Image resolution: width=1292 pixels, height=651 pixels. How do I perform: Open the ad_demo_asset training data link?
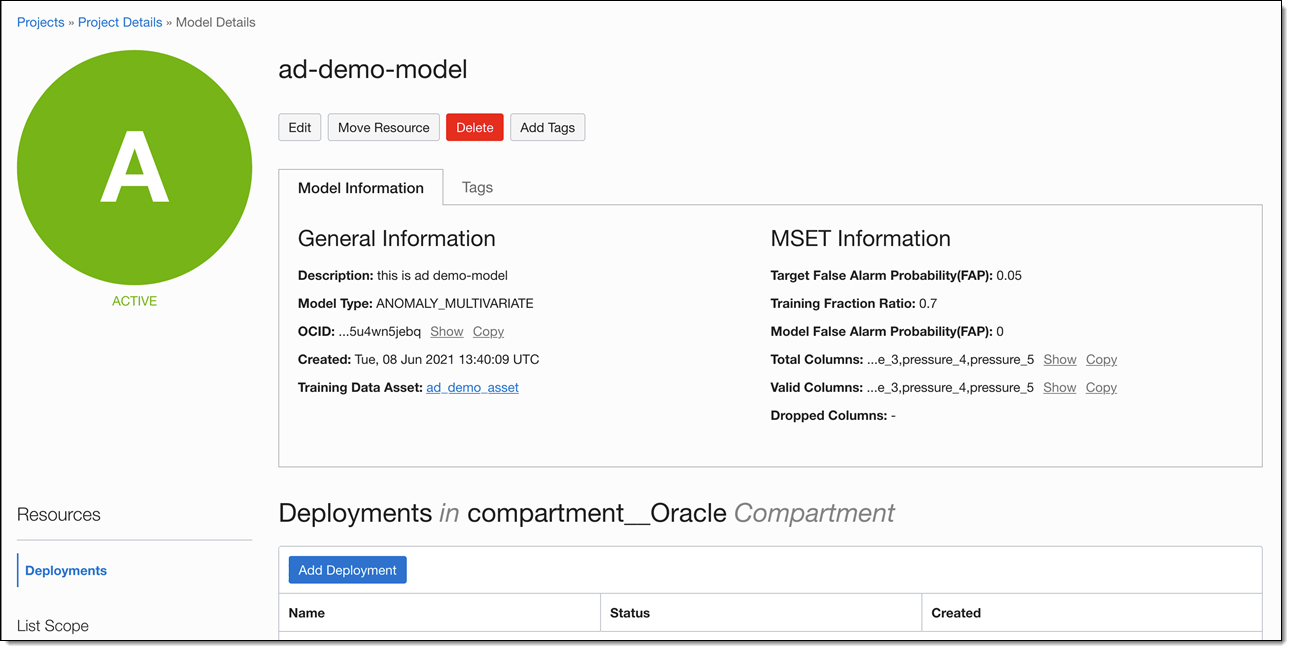point(472,387)
